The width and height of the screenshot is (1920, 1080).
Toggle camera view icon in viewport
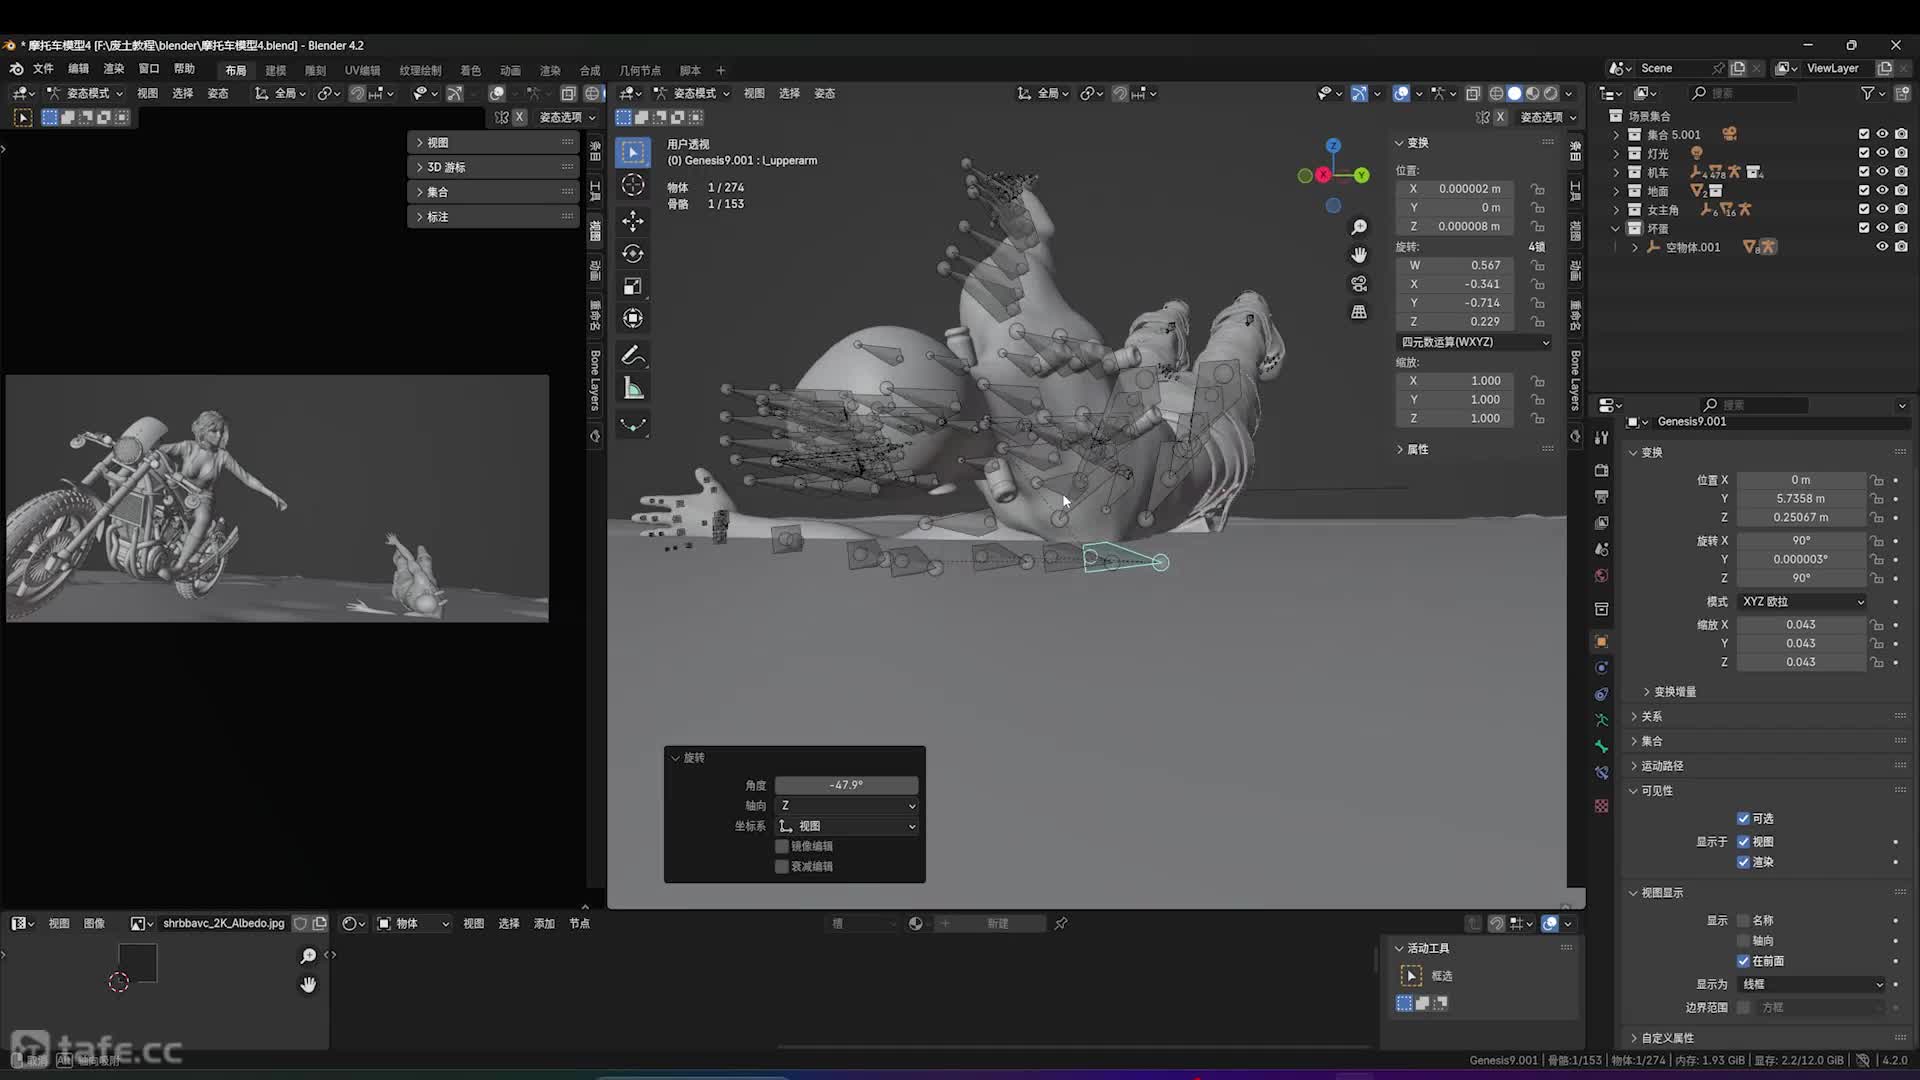[1359, 284]
